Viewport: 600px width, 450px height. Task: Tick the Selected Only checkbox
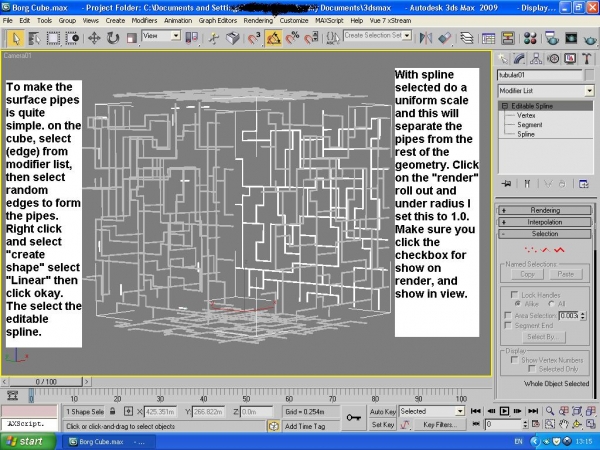coord(532,369)
